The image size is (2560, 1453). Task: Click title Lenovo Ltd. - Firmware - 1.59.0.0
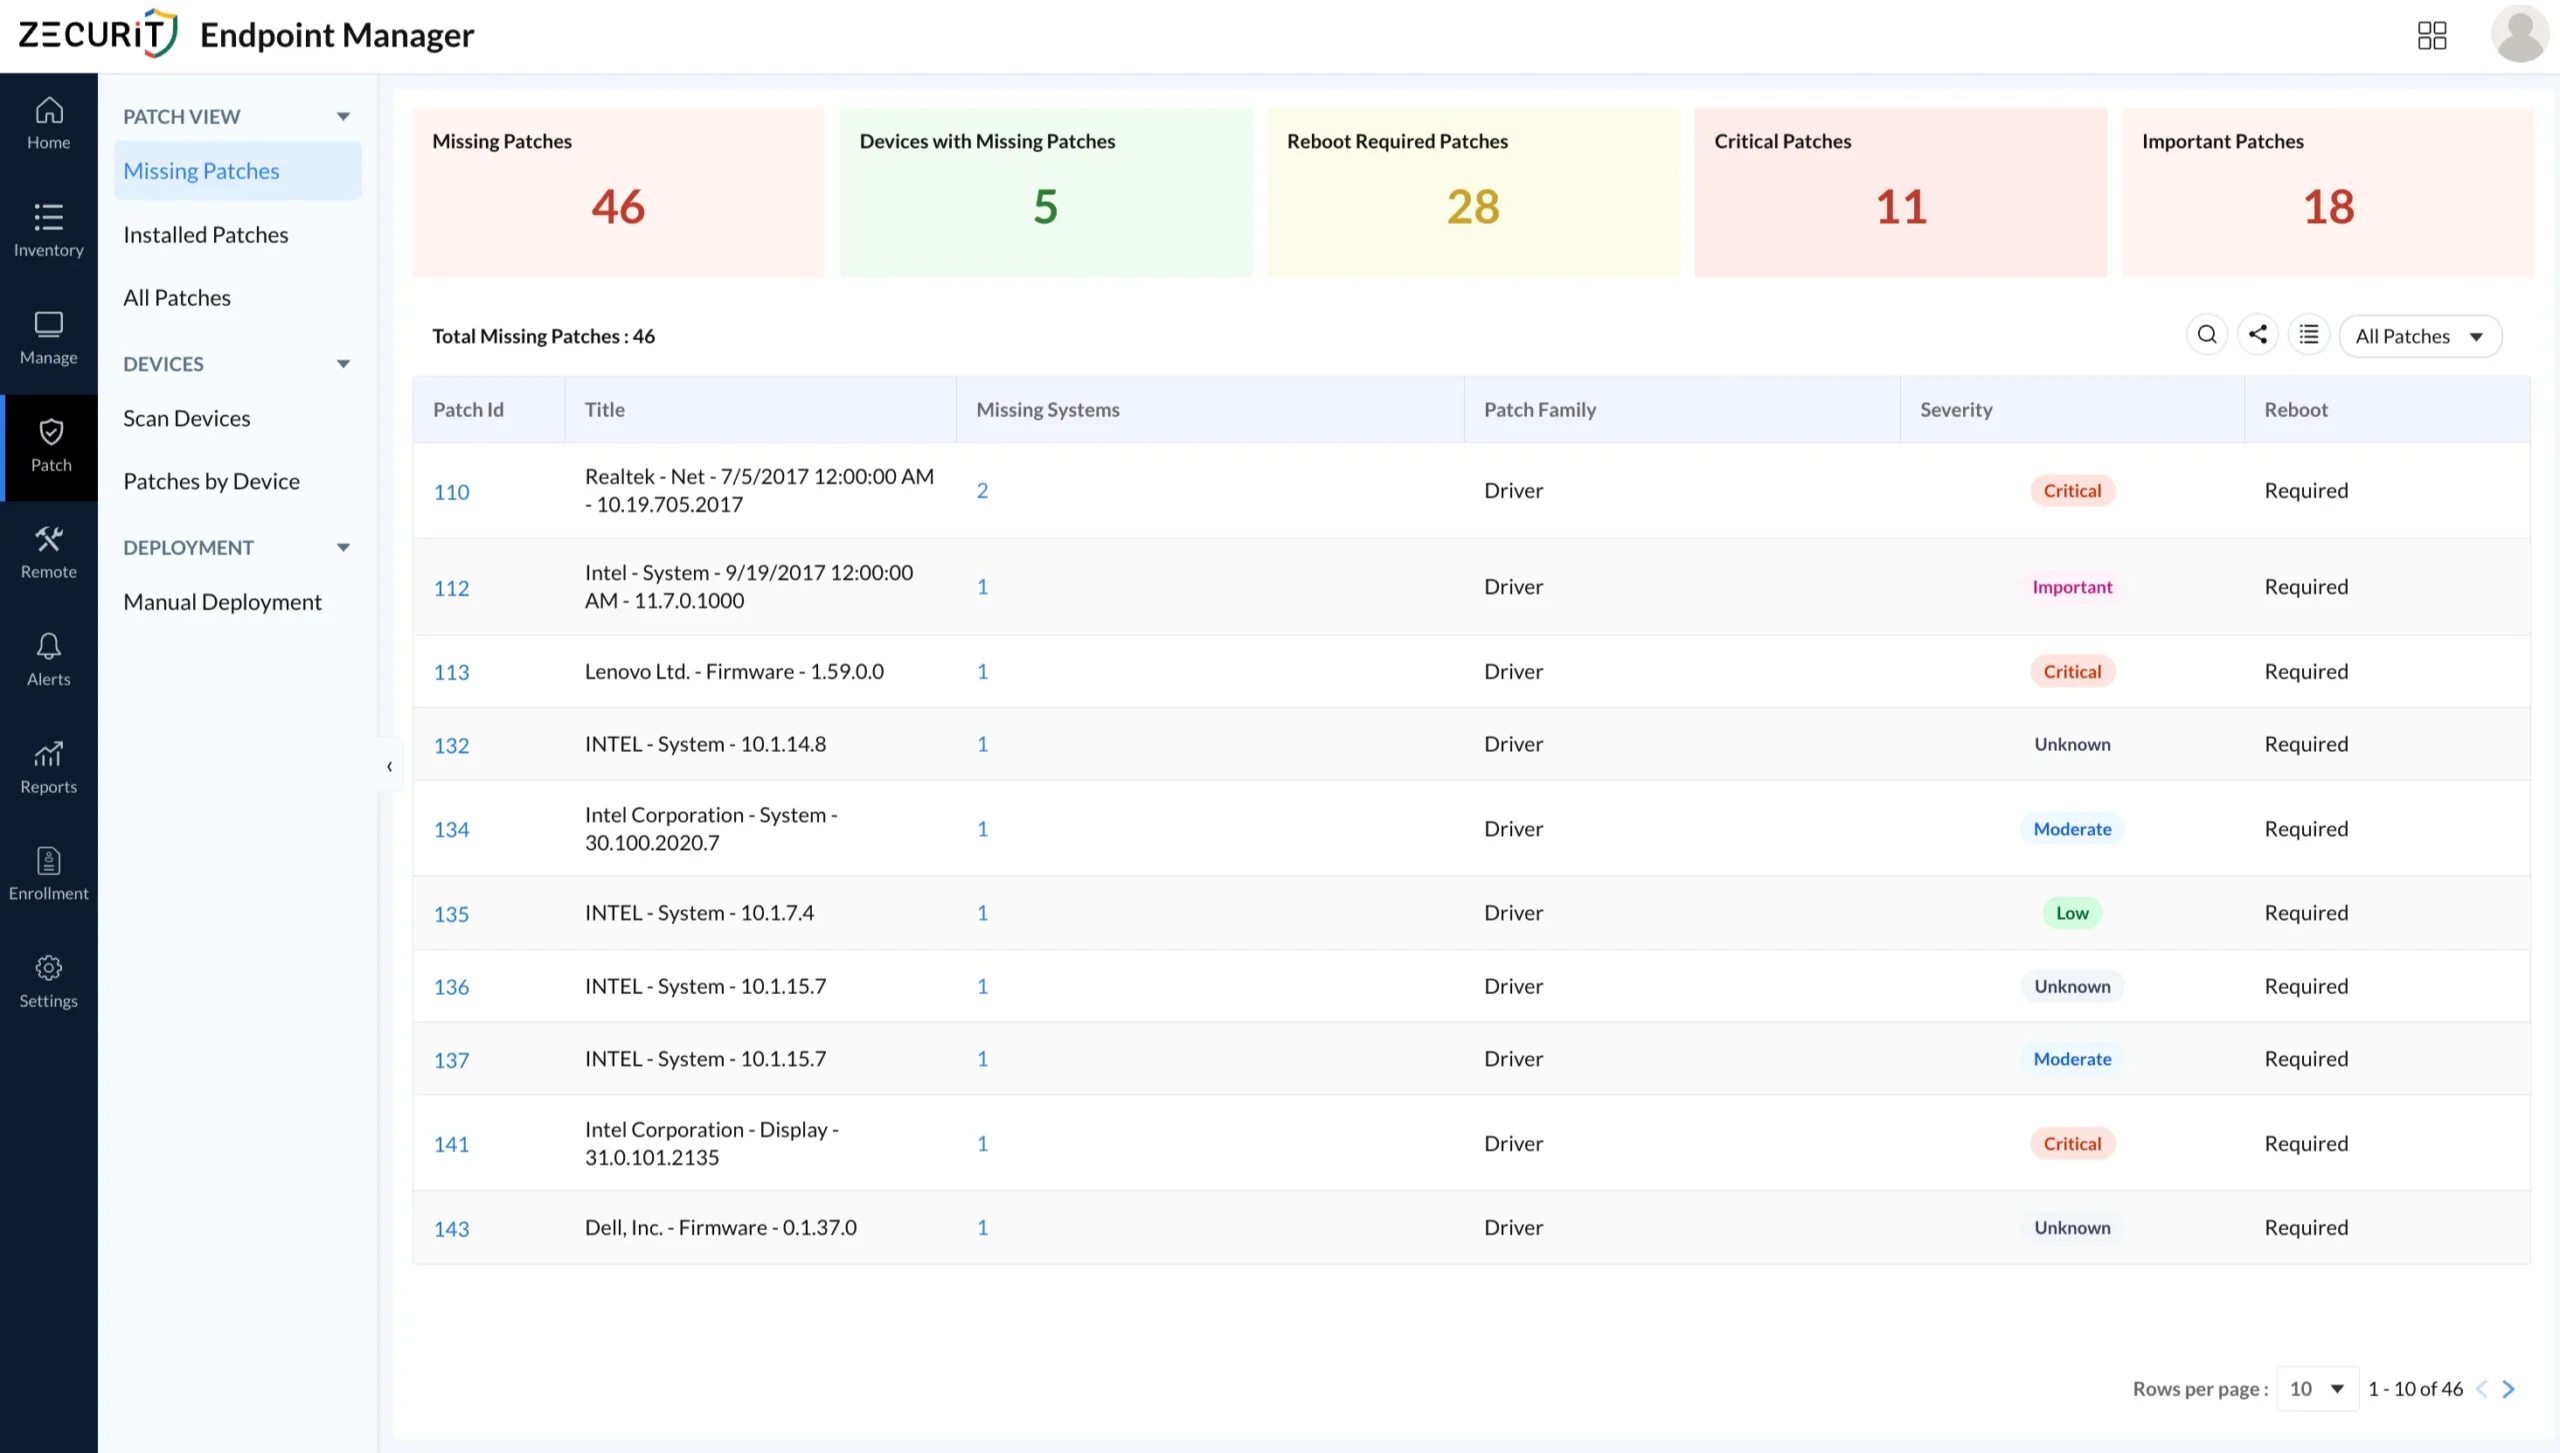[x=734, y=672]
